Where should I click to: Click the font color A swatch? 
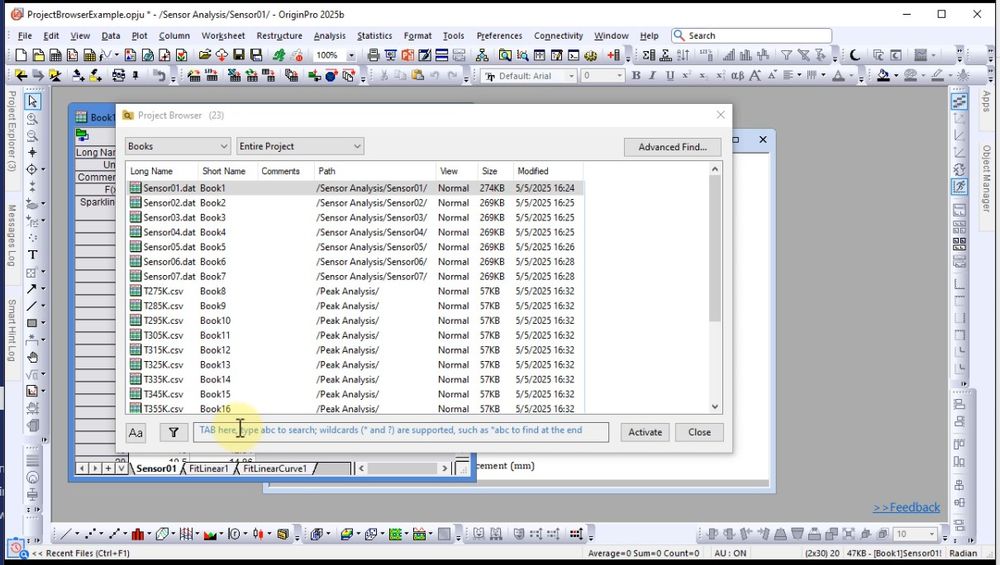pos(838,76)
